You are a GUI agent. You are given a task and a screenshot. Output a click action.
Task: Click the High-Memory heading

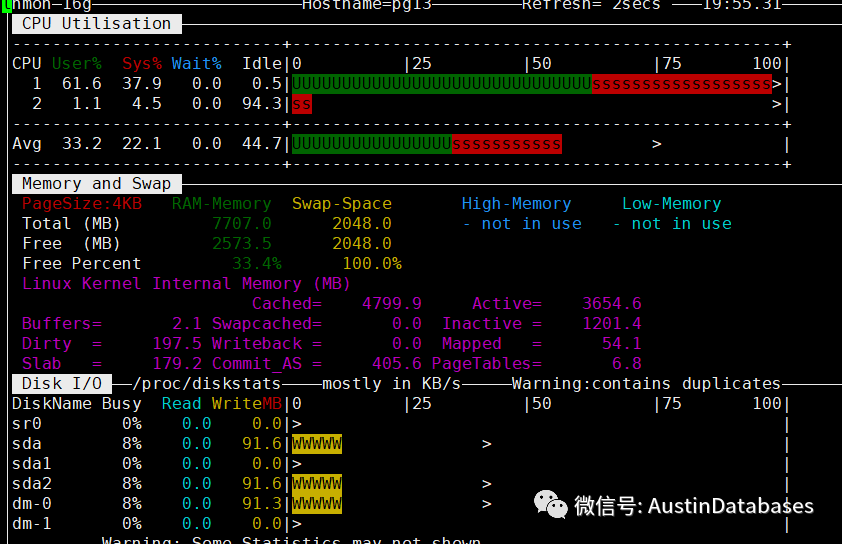click(x=517, y=204)
